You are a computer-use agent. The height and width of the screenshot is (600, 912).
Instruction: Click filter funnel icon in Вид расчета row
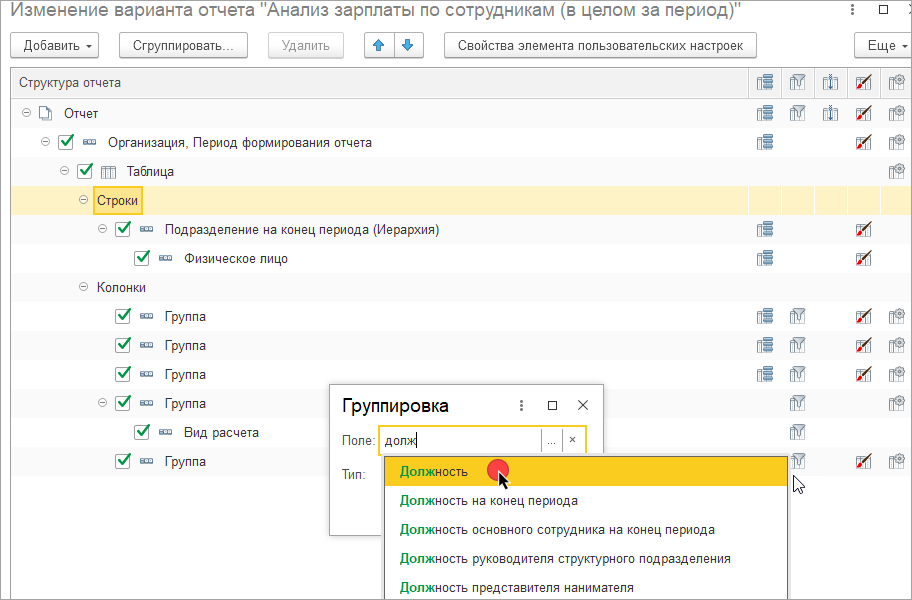tap(797, 432)
